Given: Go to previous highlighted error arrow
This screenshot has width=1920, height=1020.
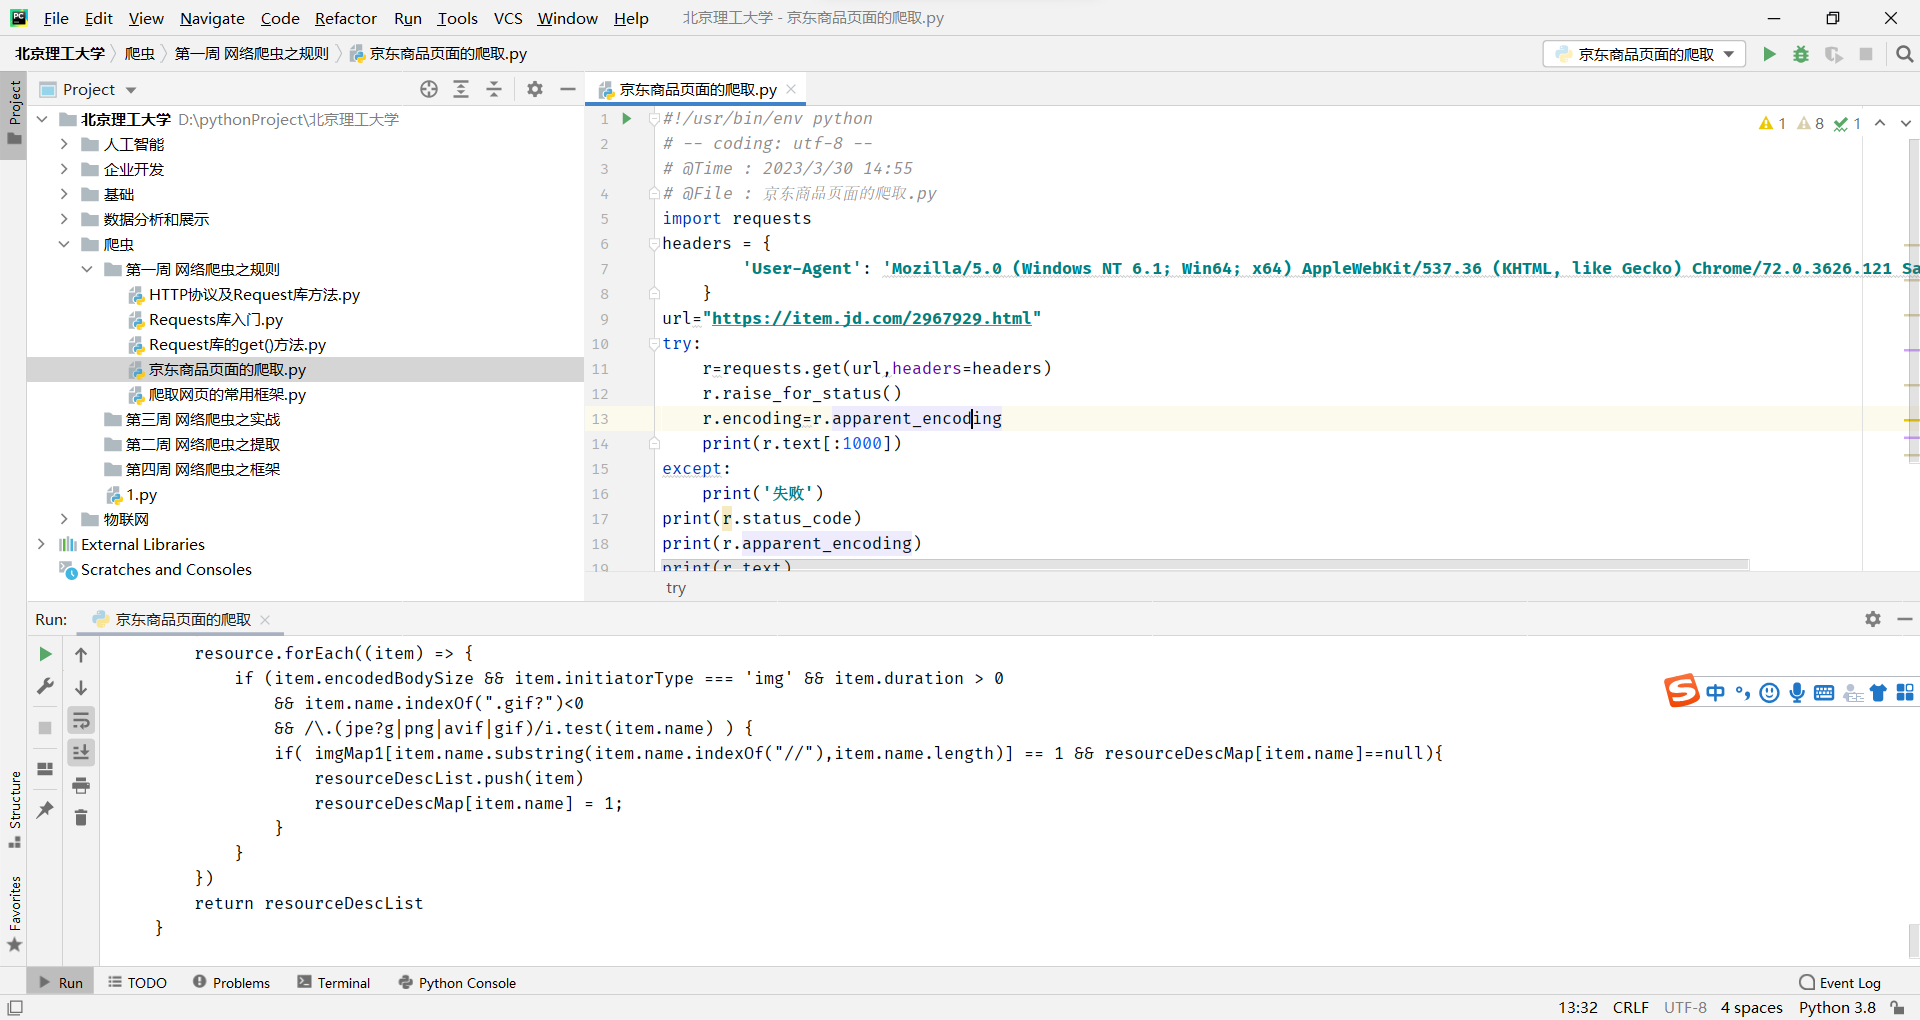Looking at the screenshot, I should [1880, 123].
